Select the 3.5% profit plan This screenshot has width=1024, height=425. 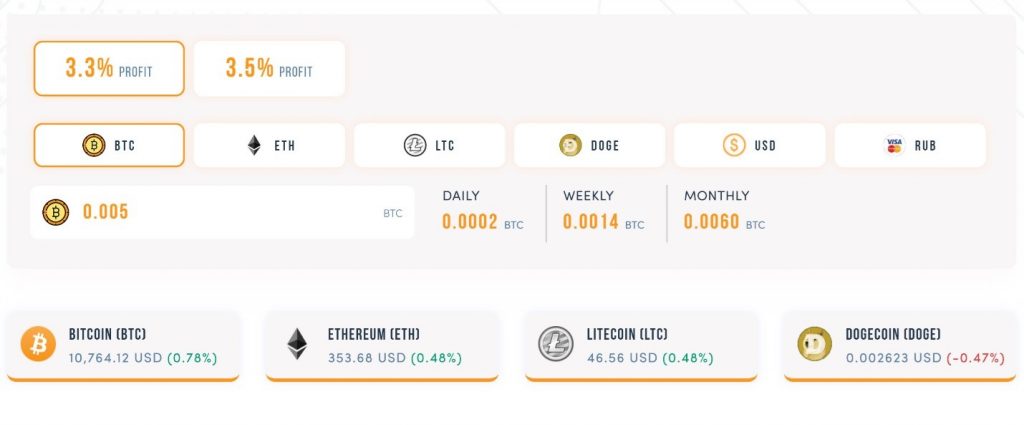(x=269, y=69)
